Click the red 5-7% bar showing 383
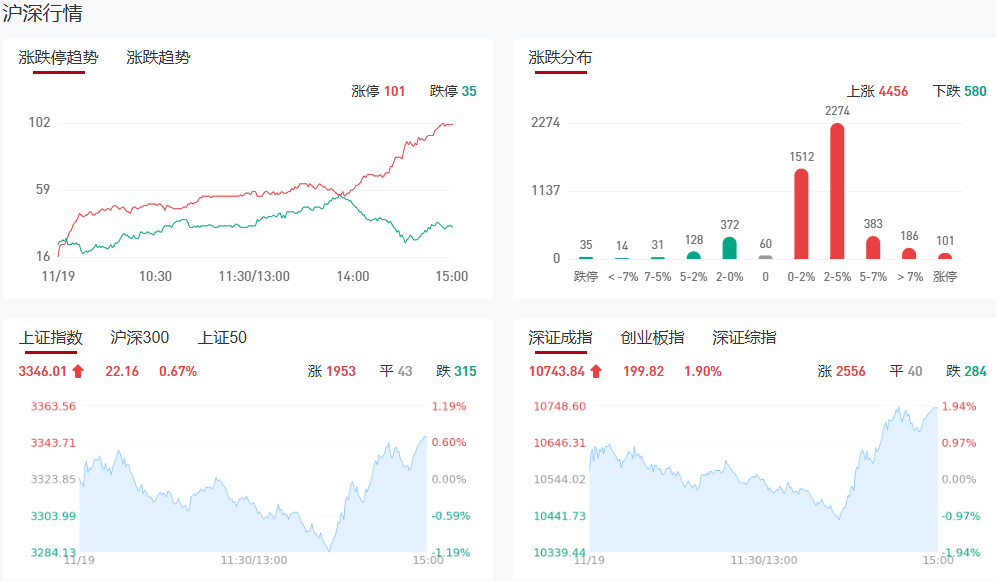 pyautogui.click(x=873, y=247)
